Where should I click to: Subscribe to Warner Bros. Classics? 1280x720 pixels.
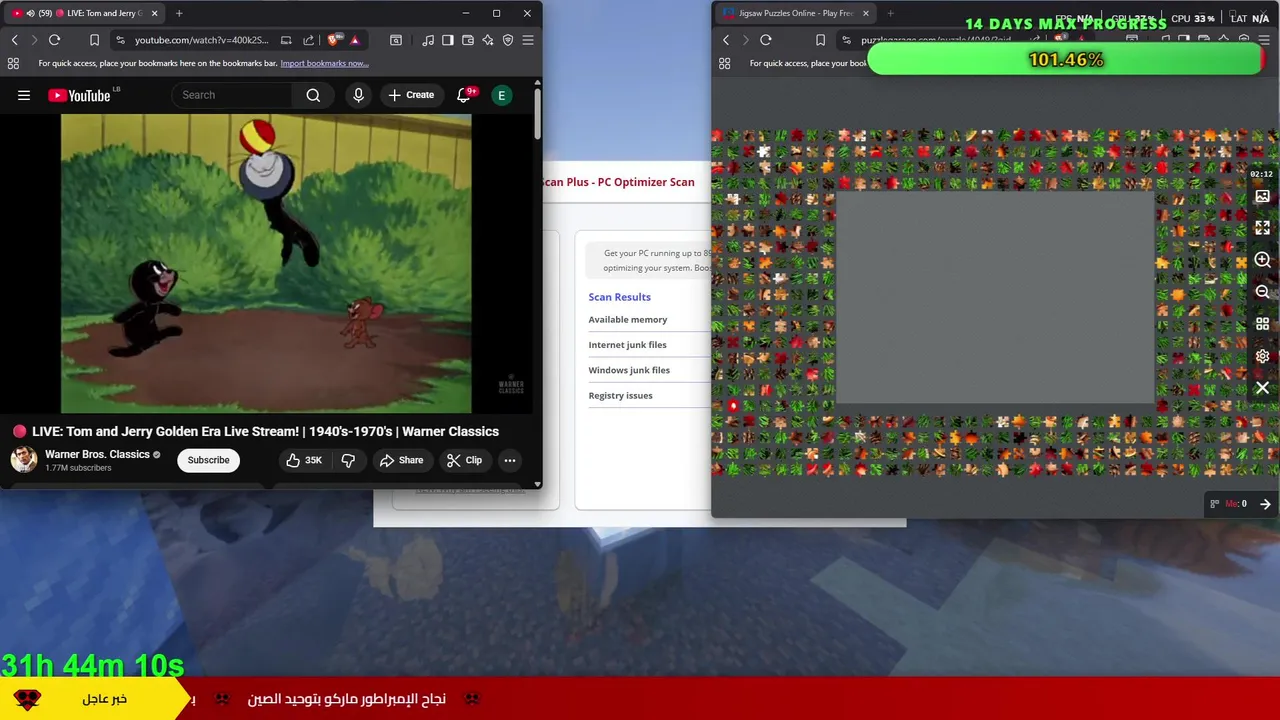[208, 460]
